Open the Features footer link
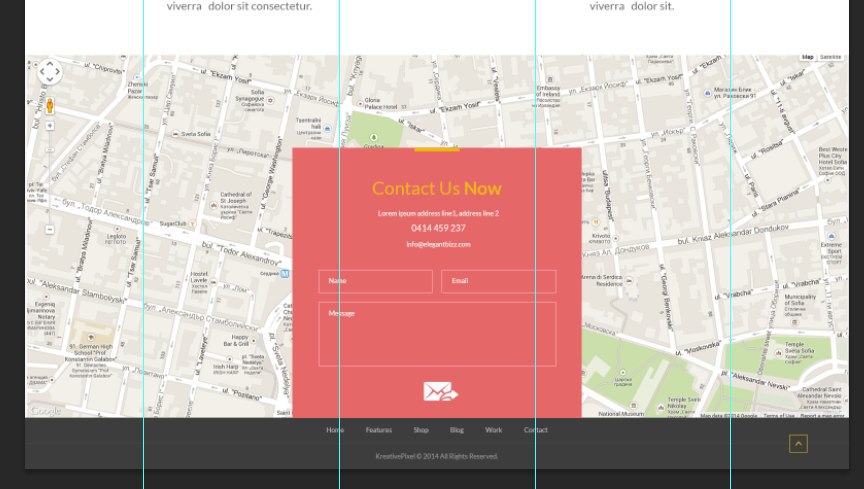The image size is (864, 489). coord(379,430)
